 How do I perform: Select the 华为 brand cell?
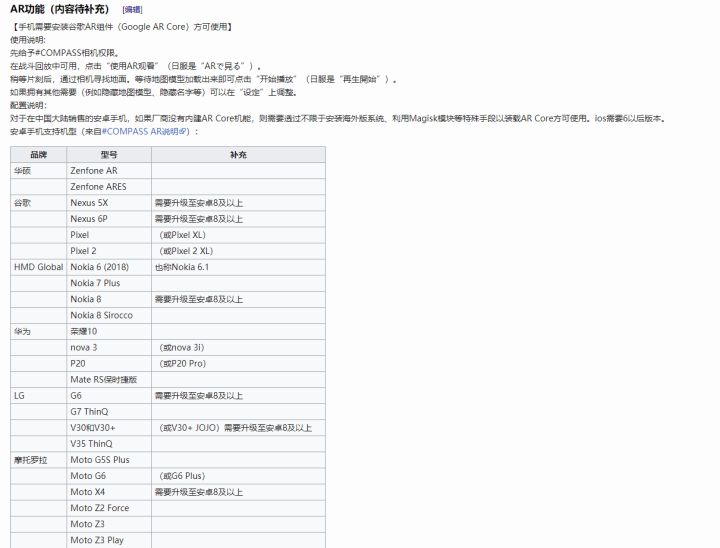(39, 332)
